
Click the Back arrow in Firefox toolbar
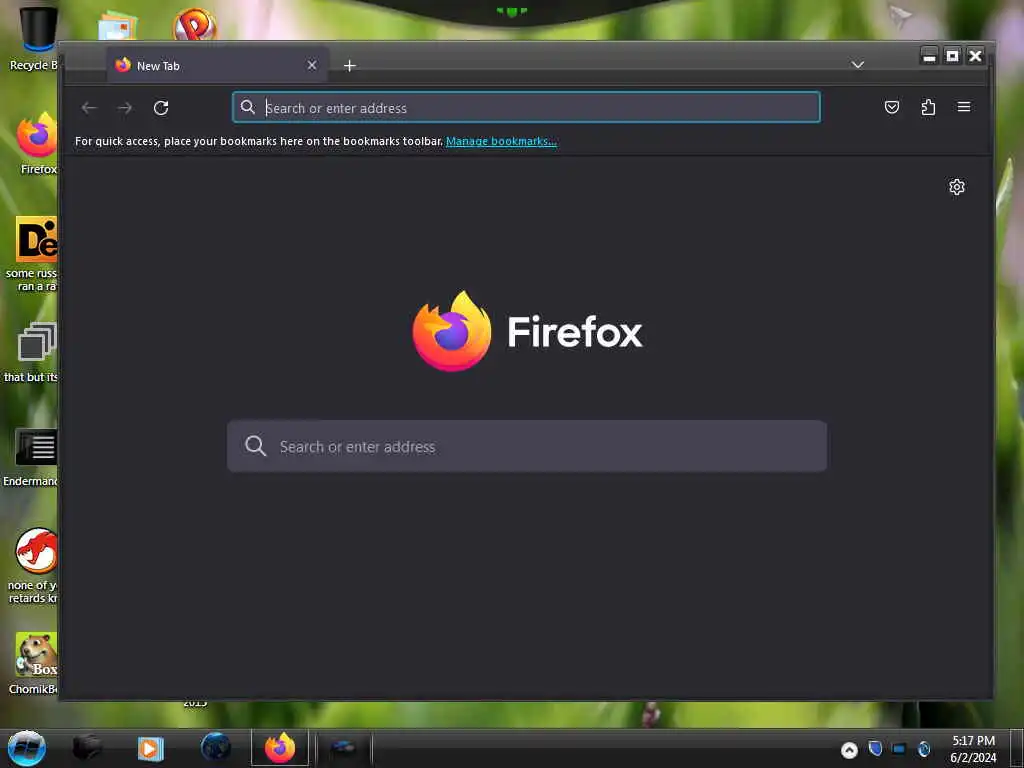89,108
